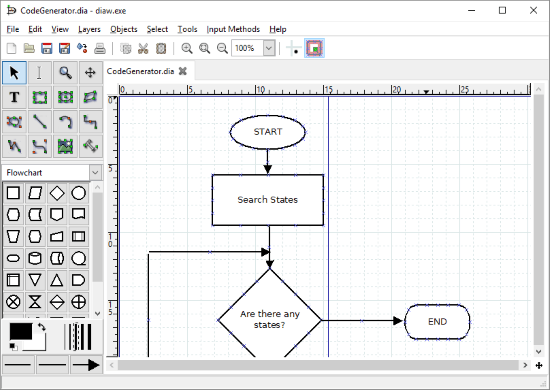Select the Text edit cursor tool
This screenshot has width=550, height=390.
(39, 73)
